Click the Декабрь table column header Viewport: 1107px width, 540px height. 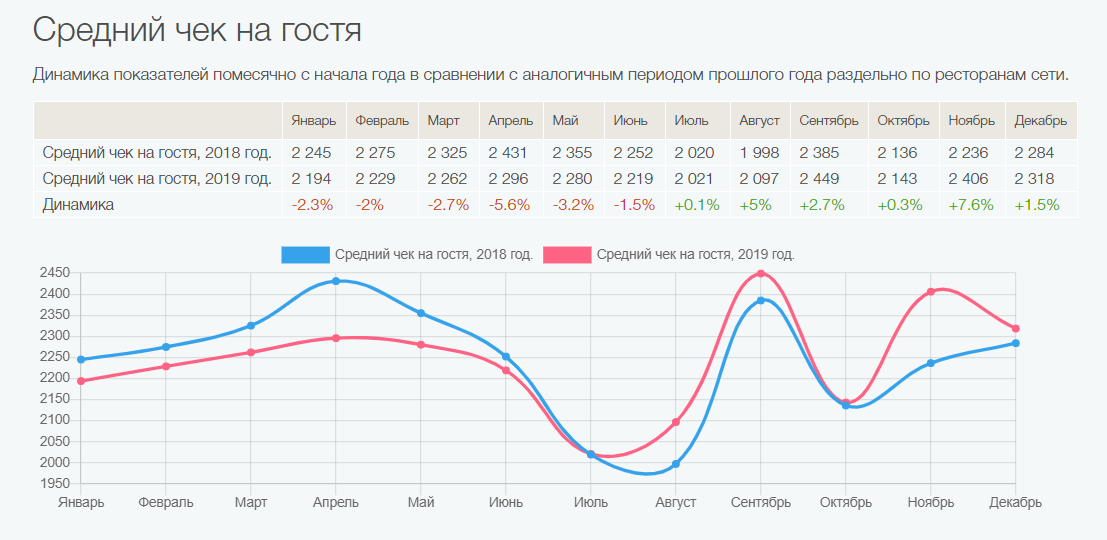coord(1040,121)
